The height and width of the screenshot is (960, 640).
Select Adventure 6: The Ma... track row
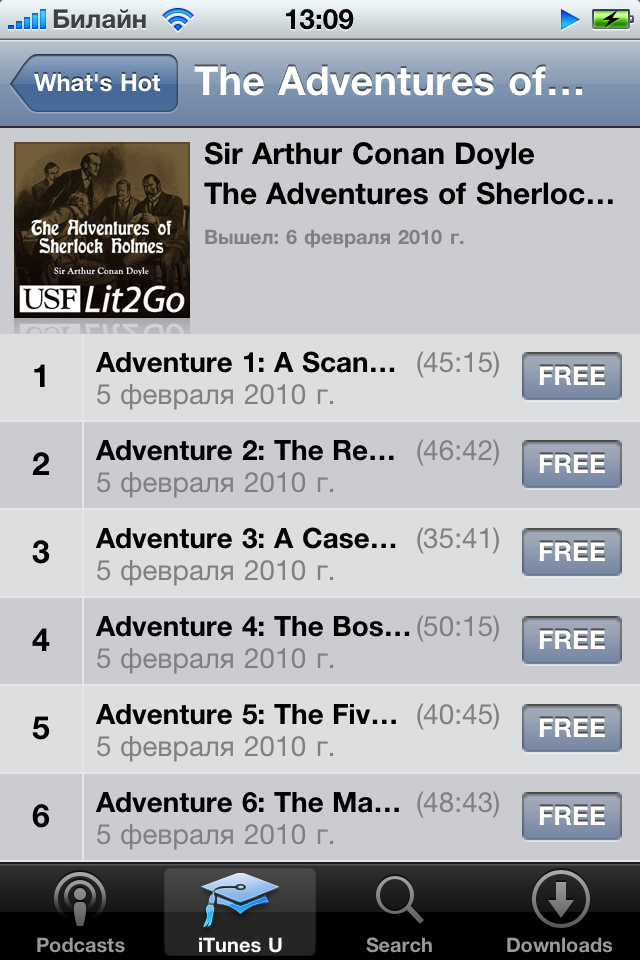coord(320,817)
